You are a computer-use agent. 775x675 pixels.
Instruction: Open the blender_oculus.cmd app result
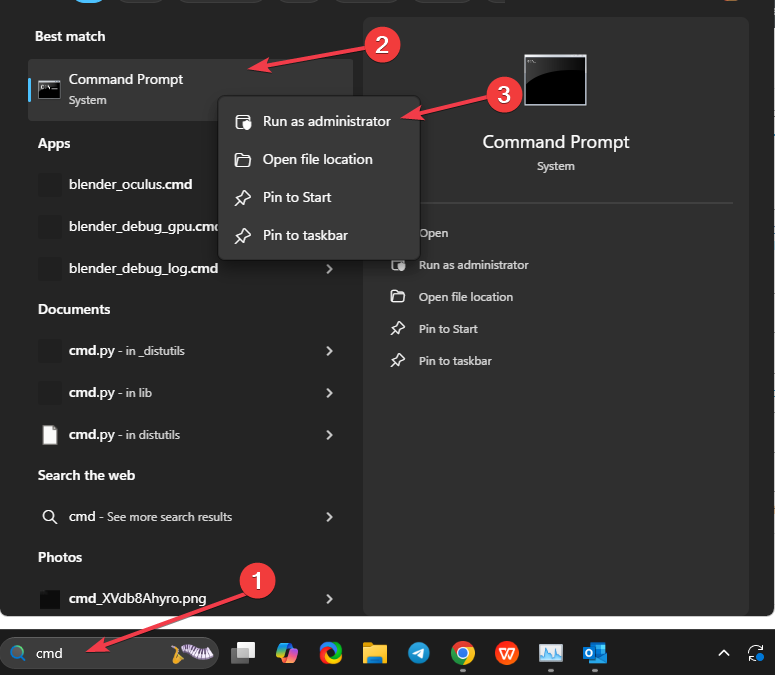coord(130,185)
